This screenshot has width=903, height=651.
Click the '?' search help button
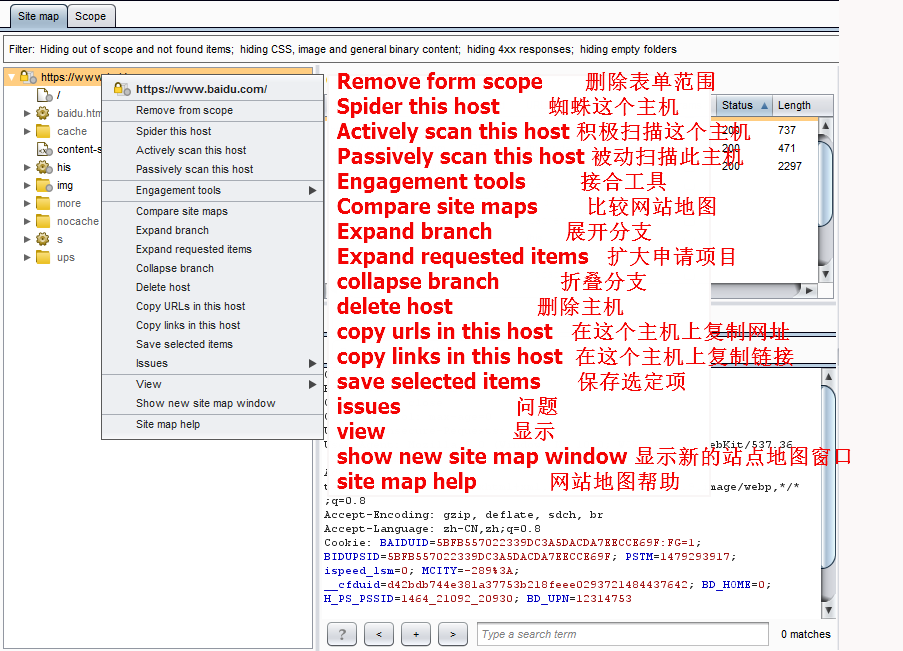(x=342, y=634)
